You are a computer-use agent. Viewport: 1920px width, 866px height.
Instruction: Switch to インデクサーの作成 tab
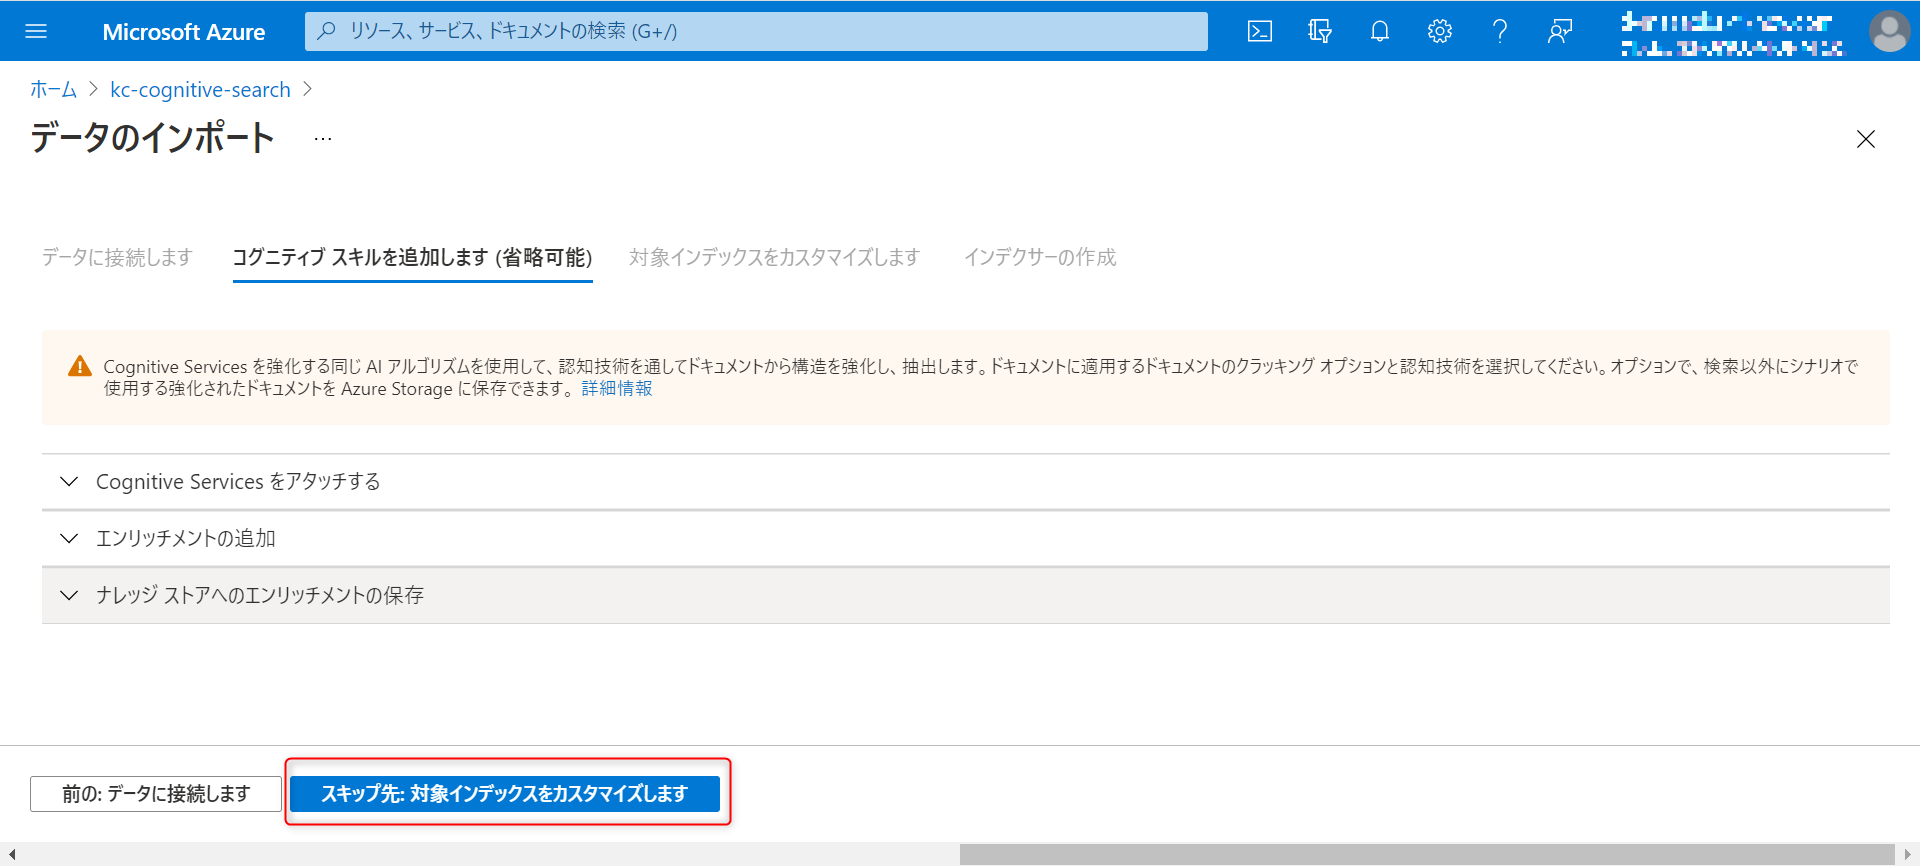(x=1040, y=257)
